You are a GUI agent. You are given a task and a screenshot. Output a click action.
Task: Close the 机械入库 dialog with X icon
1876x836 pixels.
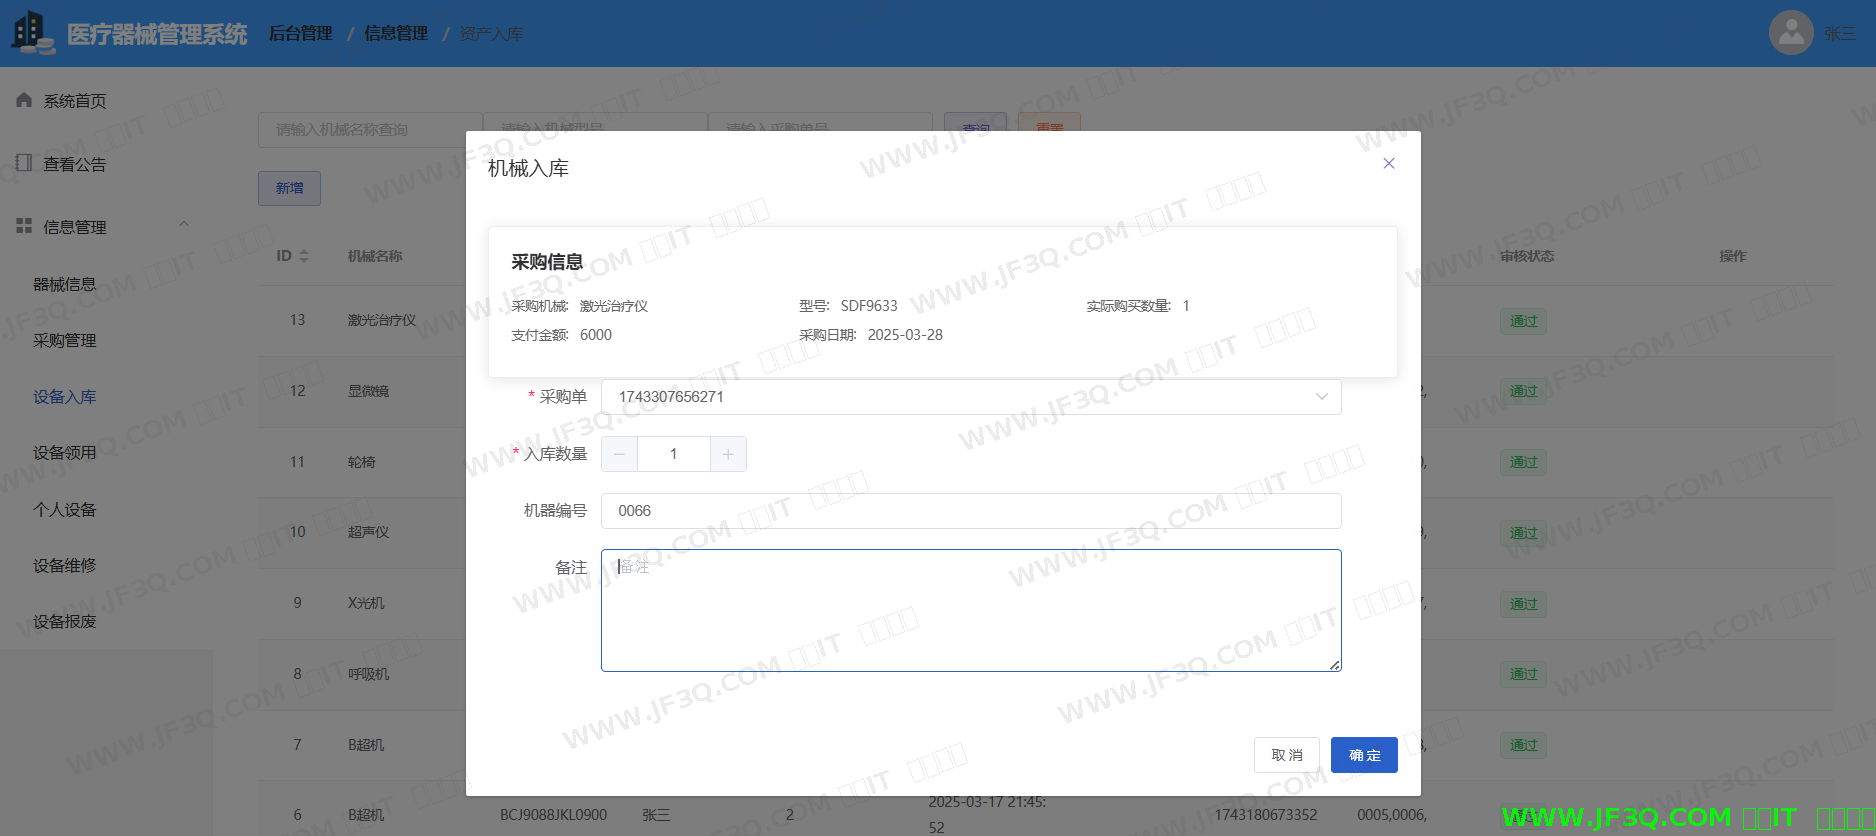pyautogui.click(x=1388, y=164)
